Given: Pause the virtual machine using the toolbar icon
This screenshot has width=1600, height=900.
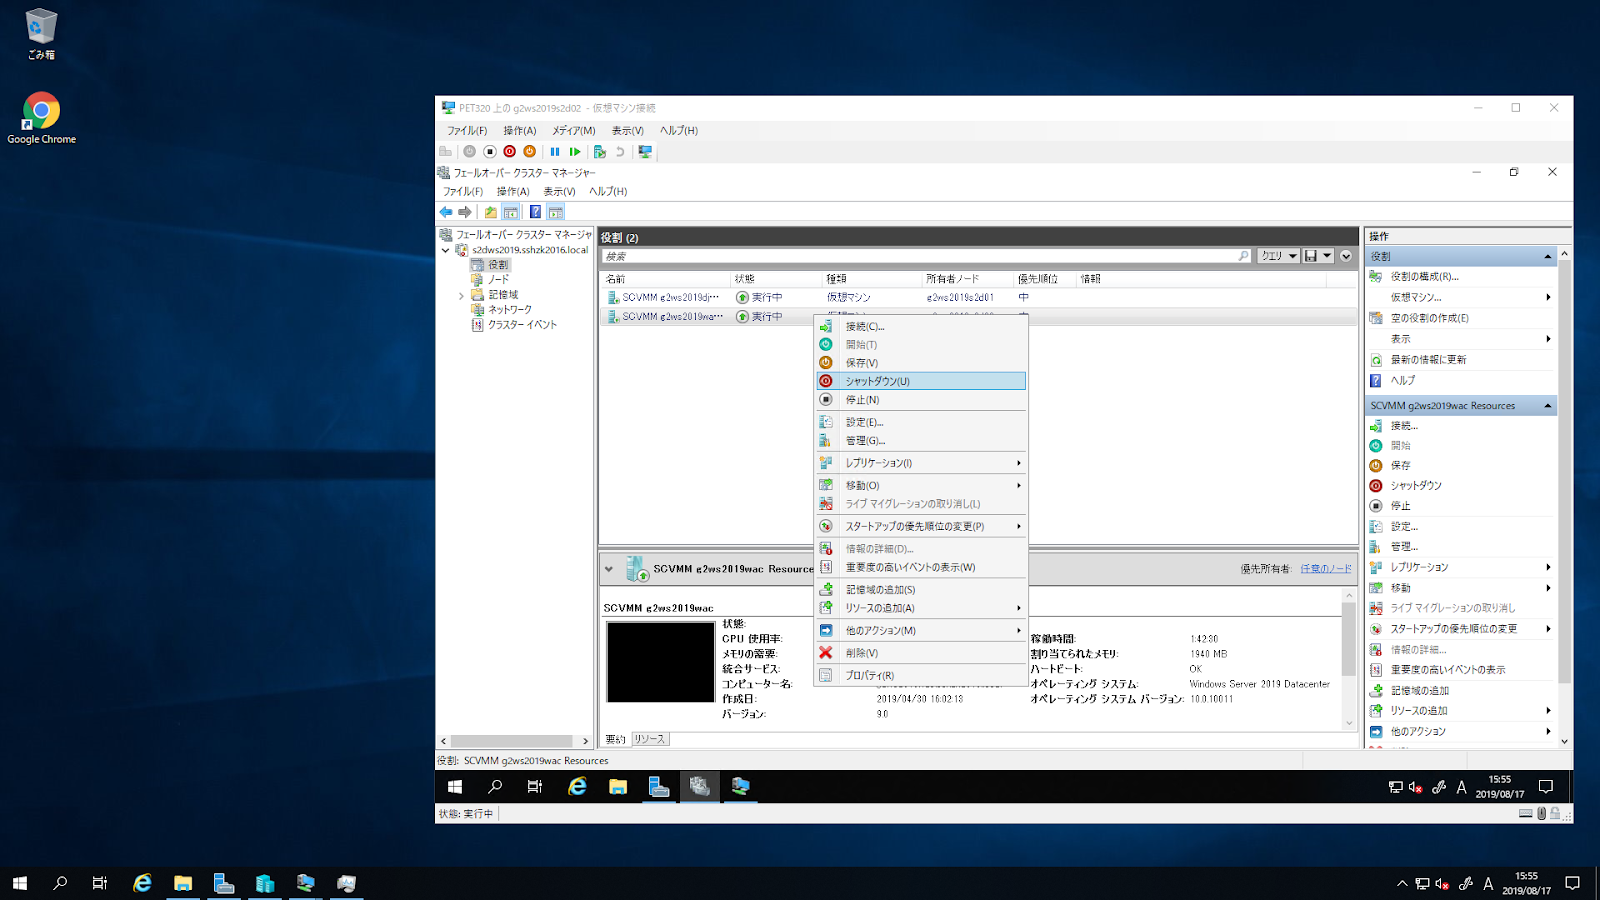Looking at the screenshot, I should coord(556,151).
